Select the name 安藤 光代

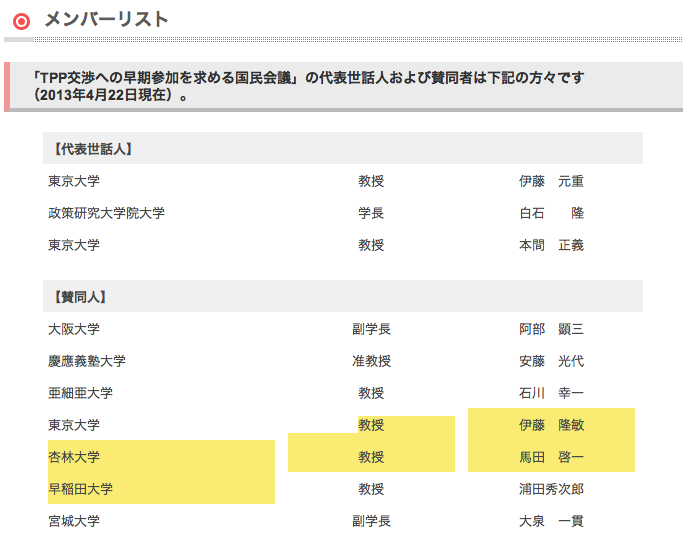coord(551,361)
